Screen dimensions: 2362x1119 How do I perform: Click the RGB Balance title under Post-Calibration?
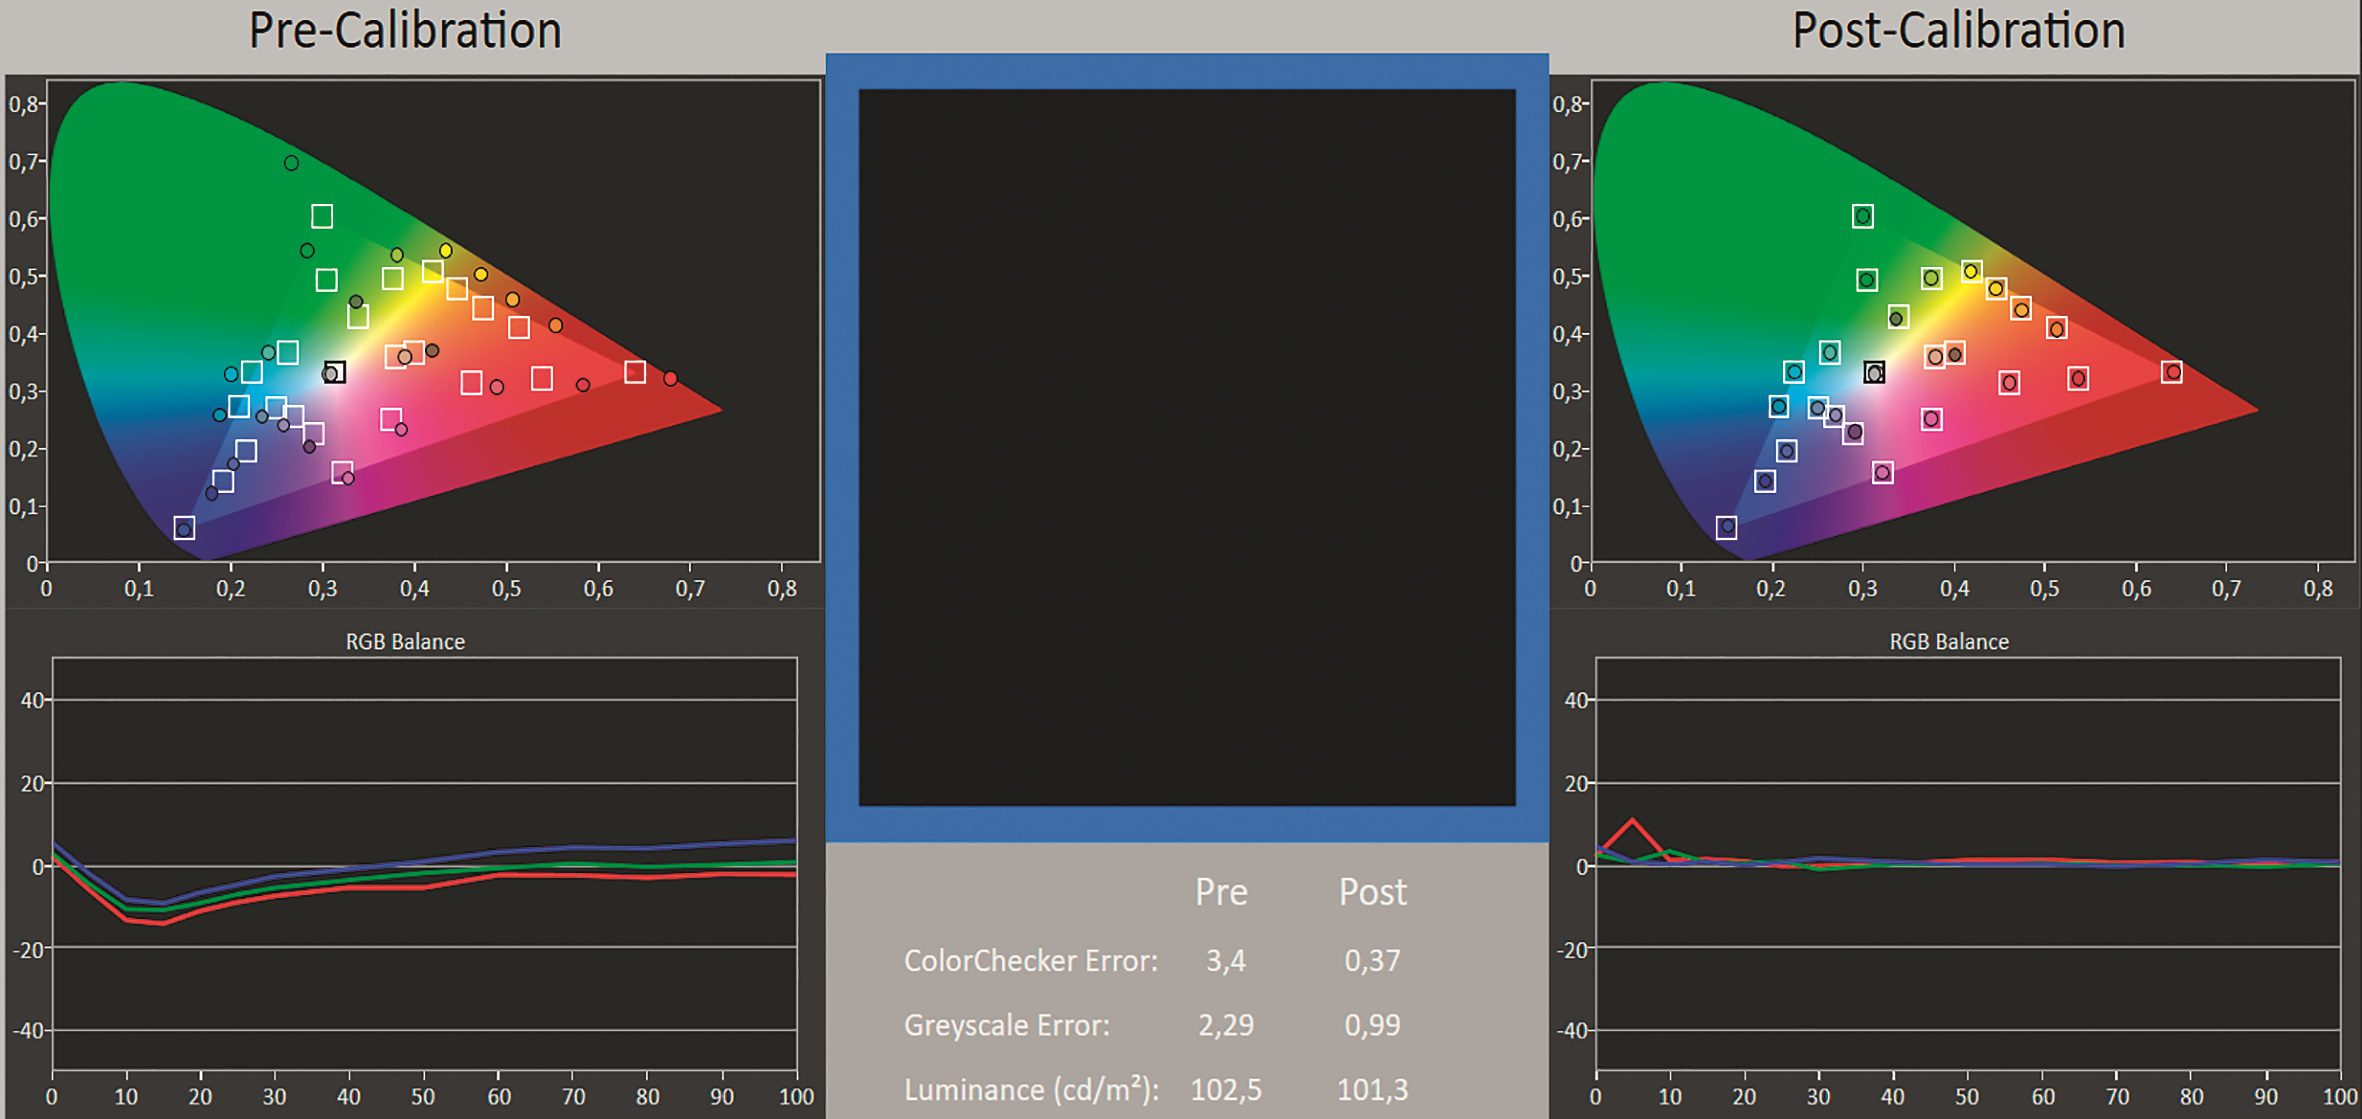tap(1948, 642)
